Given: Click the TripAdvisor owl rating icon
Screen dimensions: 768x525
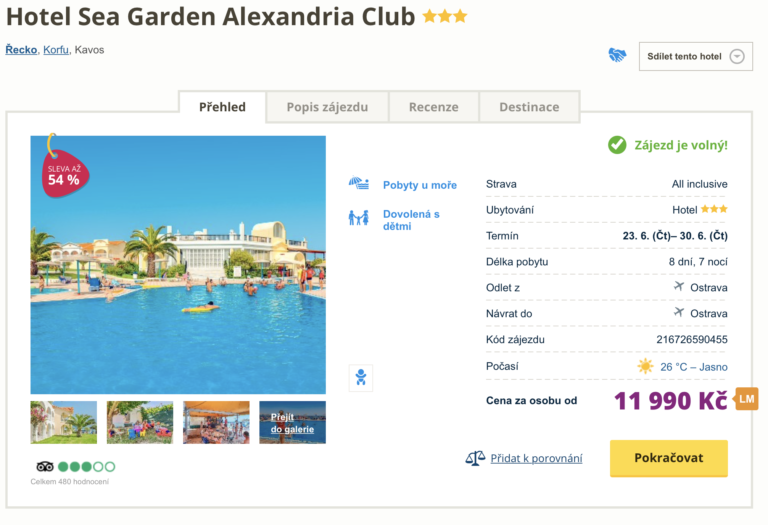Looking at the screenshot, I should coord(44,466).
